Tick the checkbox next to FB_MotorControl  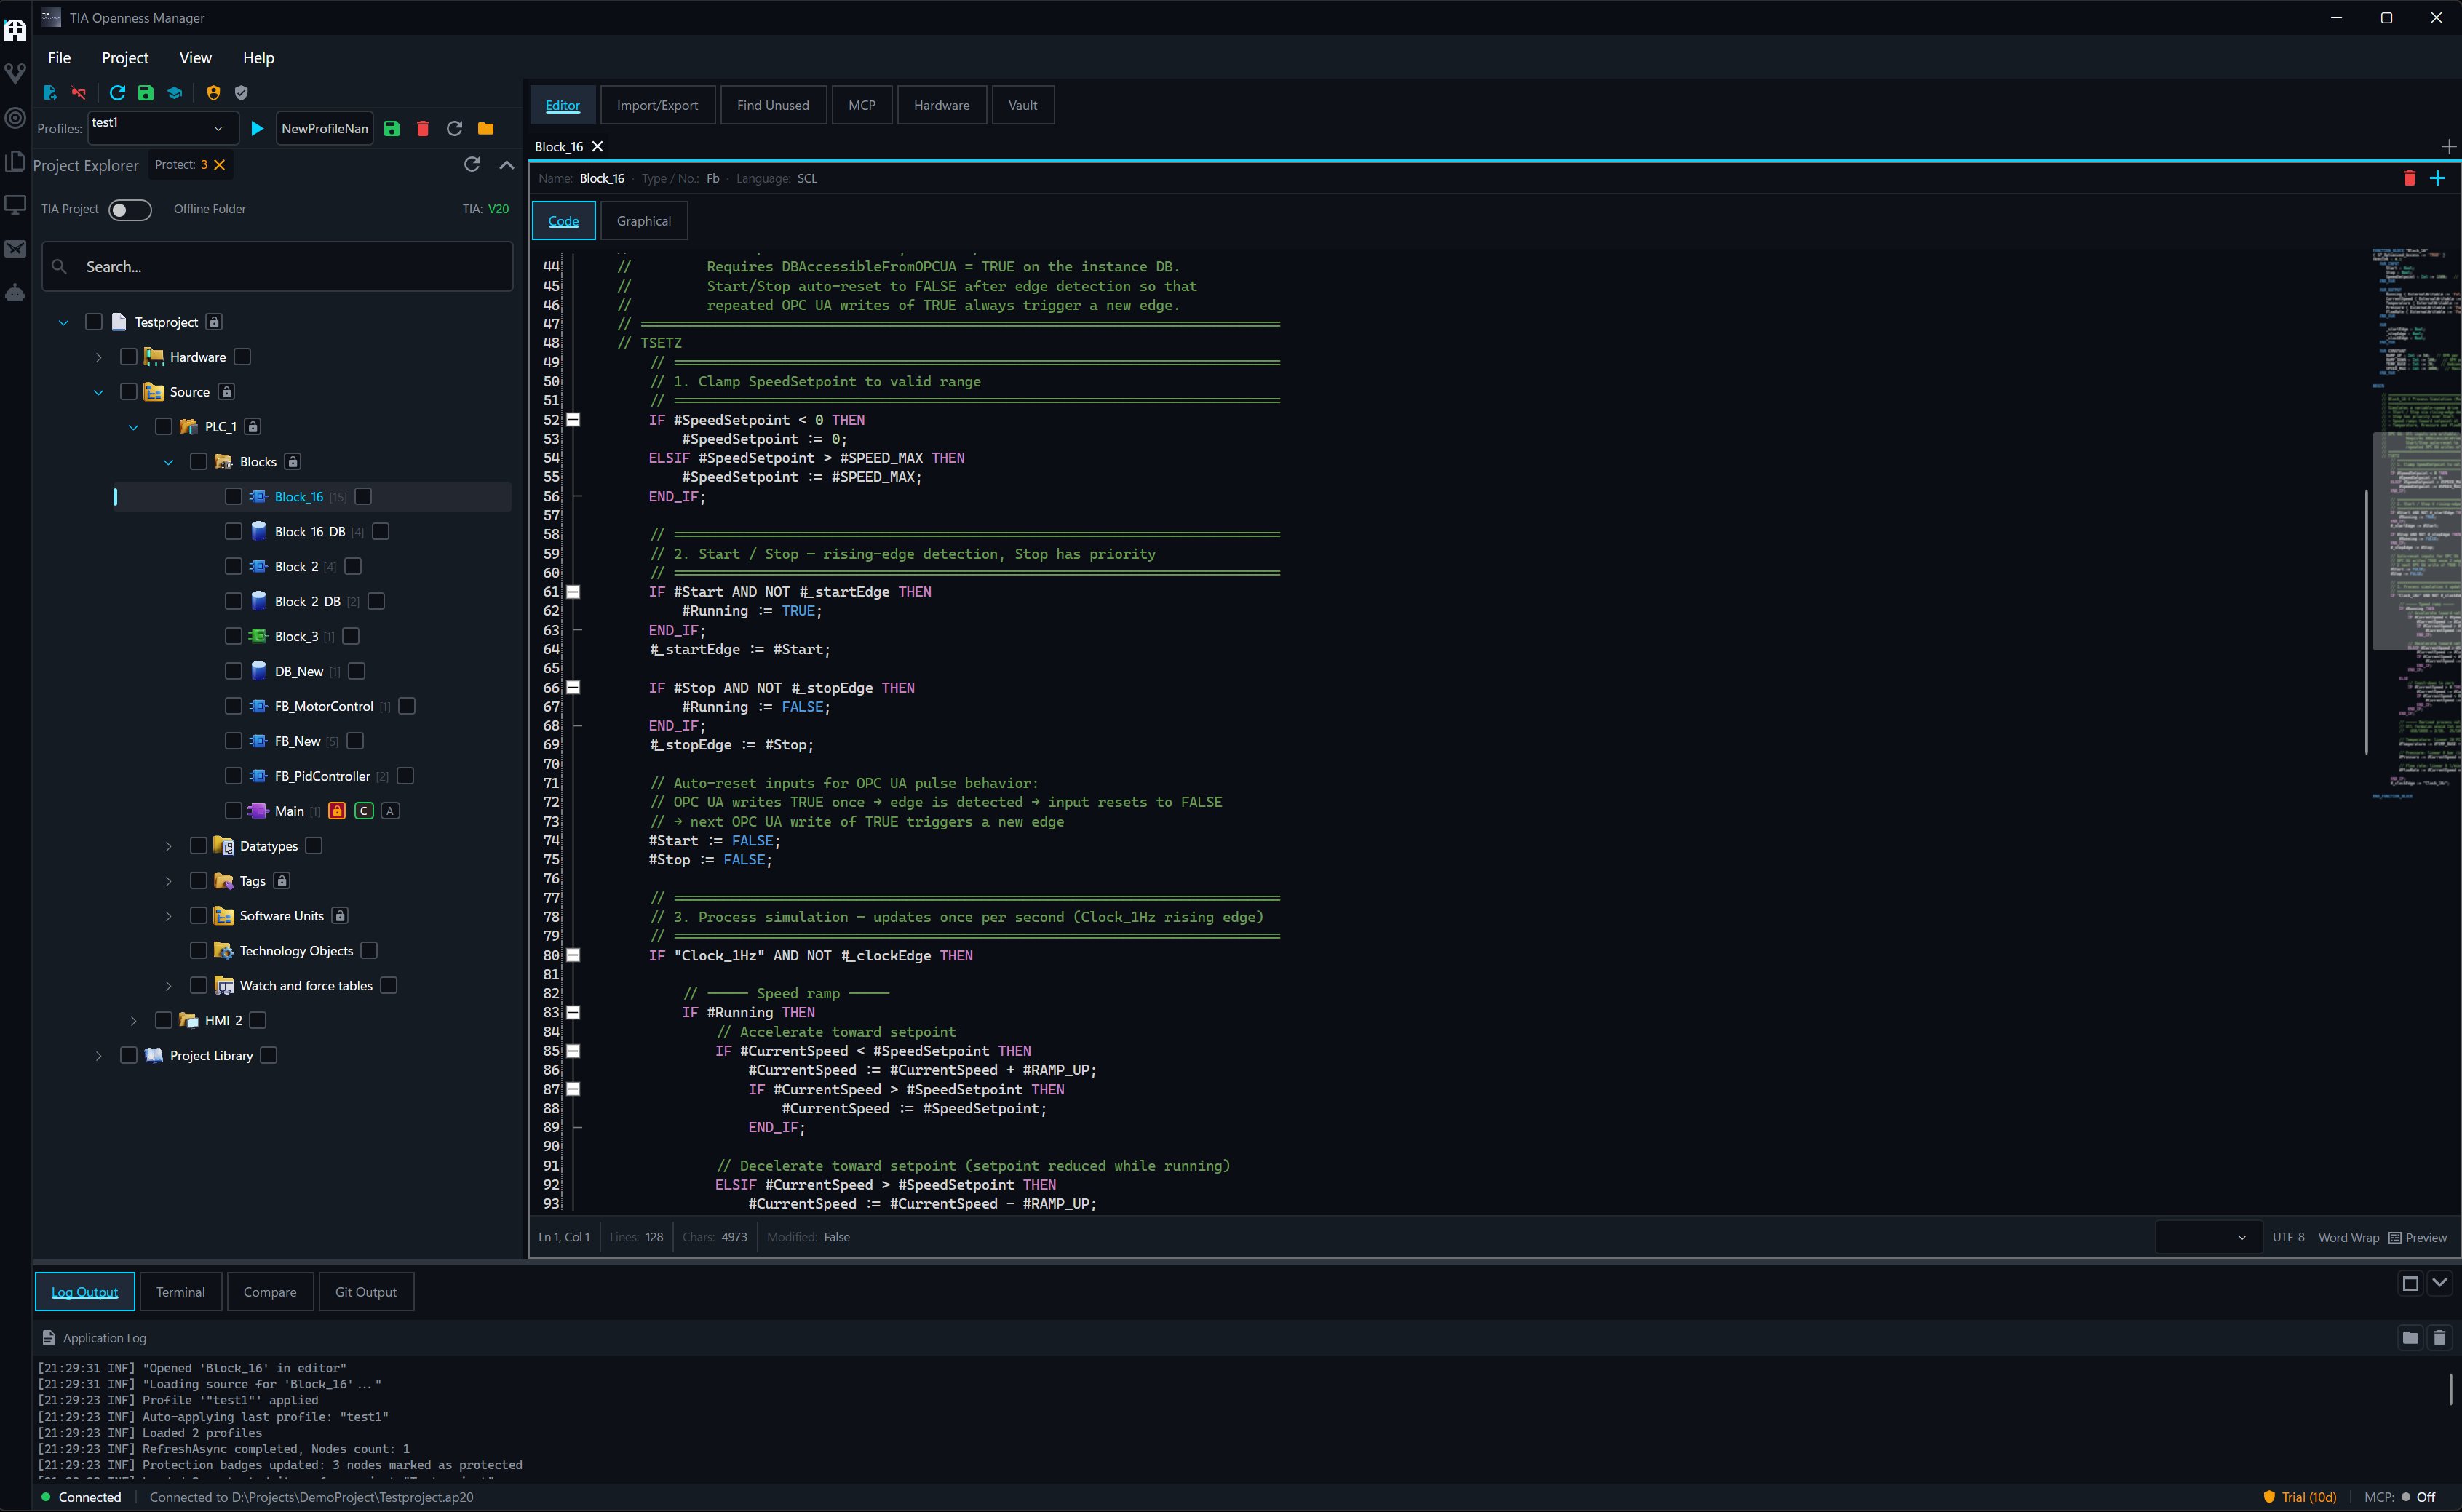click(x=233, y=706)
